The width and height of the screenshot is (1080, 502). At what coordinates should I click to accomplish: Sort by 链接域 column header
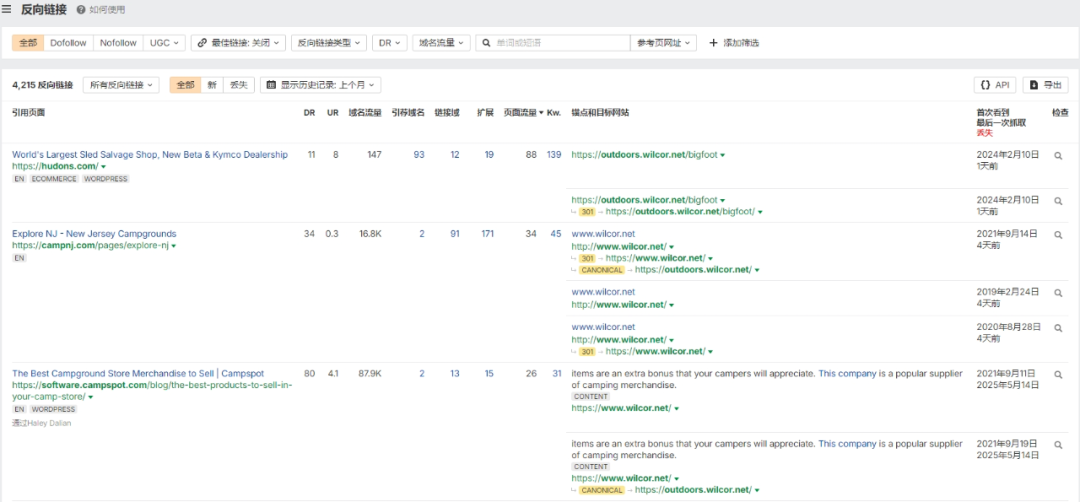tap(447, 113)
